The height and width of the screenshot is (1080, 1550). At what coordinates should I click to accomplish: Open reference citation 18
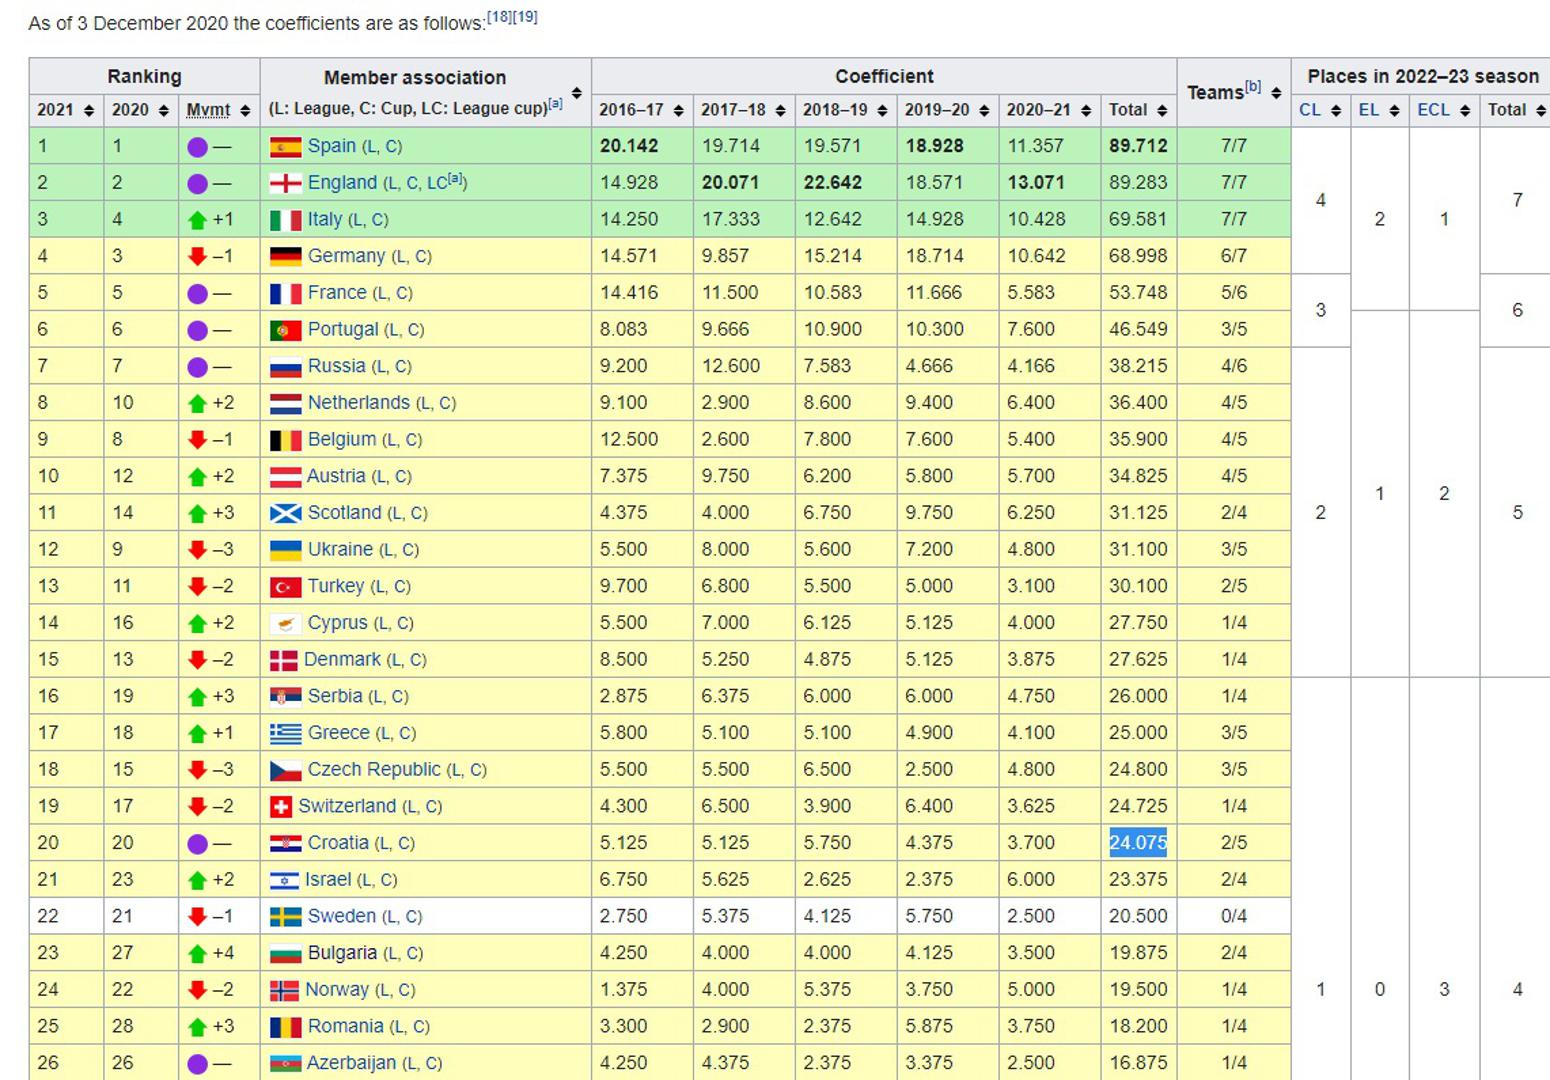click(x=499, y=17)
